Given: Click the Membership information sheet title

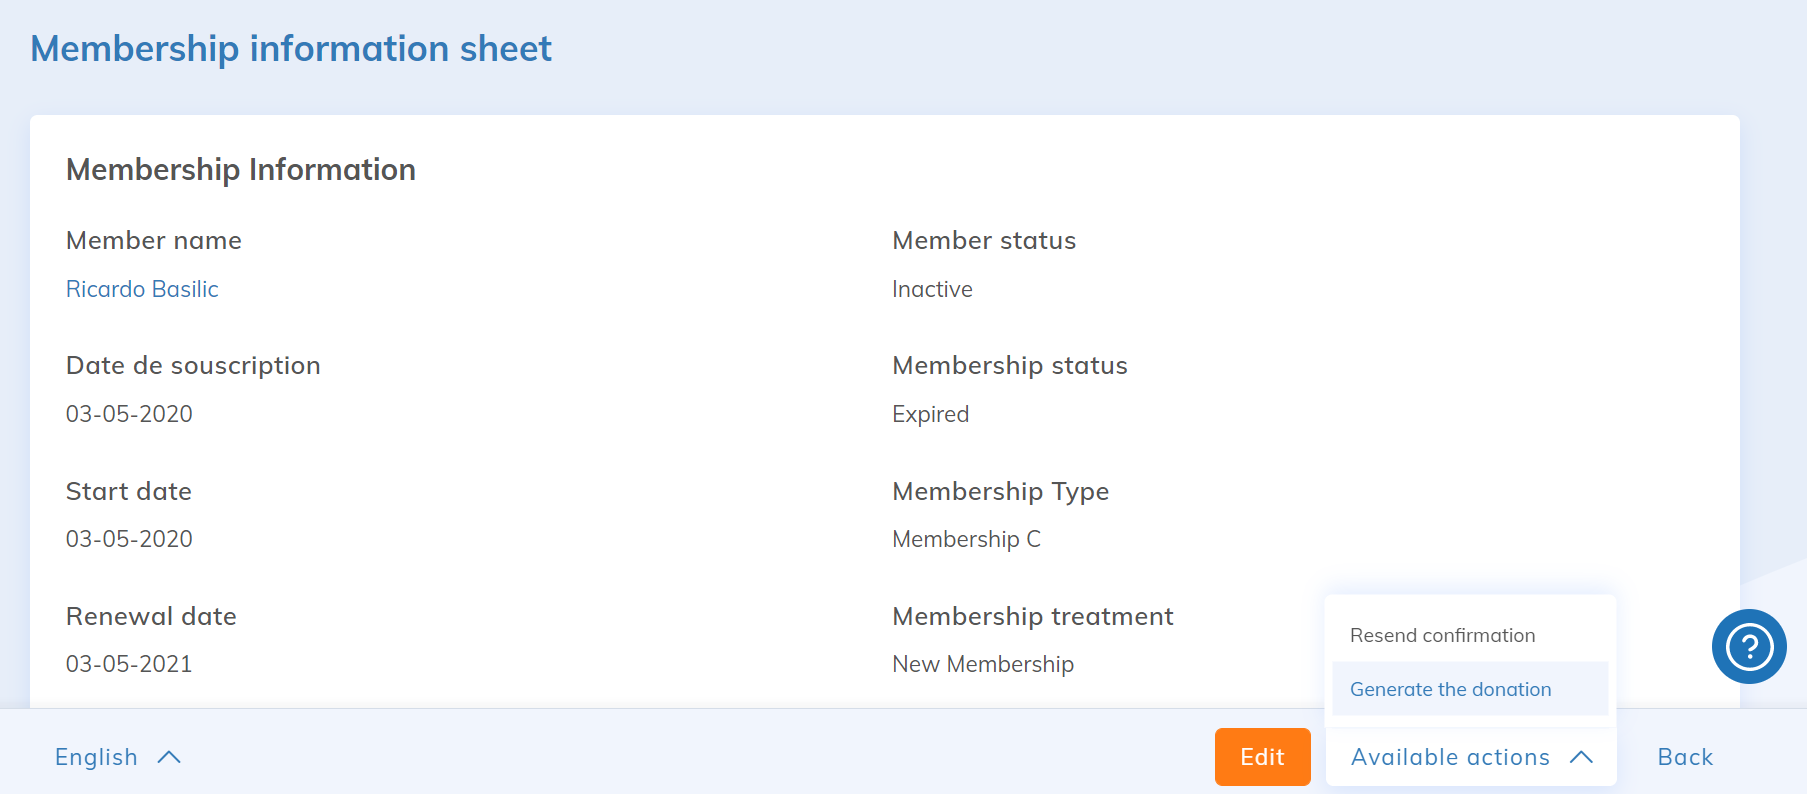Looking at the screenshot, I should (x=291, y=48).
